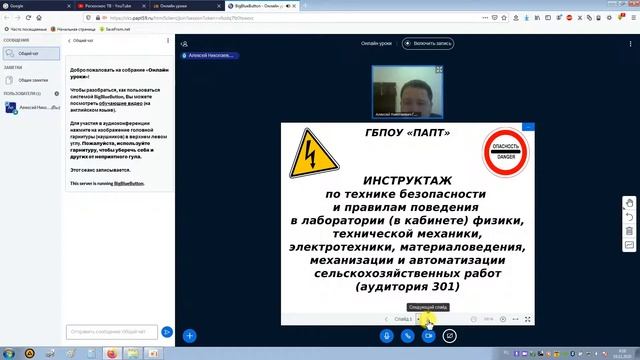This screenshot has height=360, width=640.
Task: Open the 'Часто посещаемые' bookmark folder
Action: coord(26,29)
